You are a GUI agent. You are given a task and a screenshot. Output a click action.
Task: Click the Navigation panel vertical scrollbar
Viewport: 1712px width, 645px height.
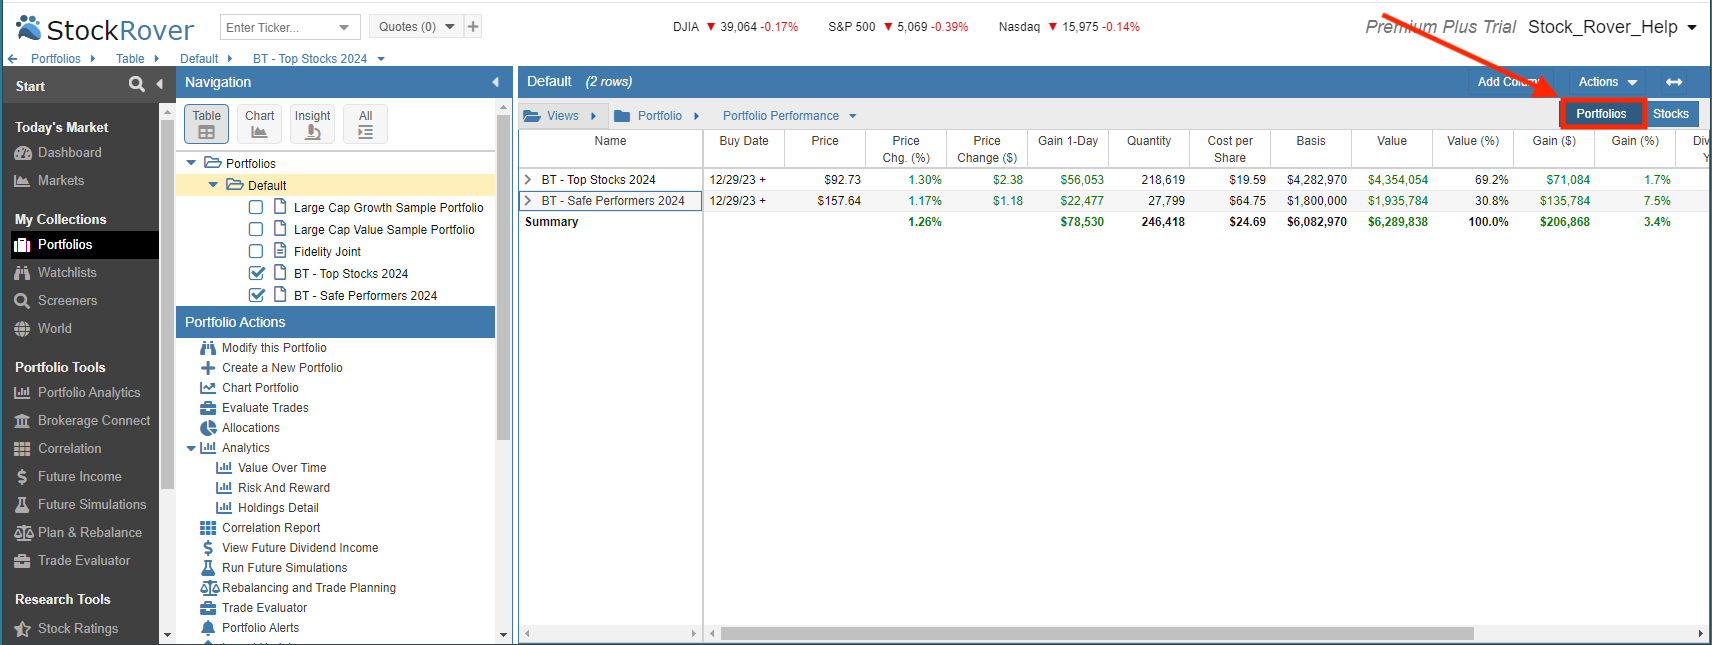coord(503,277)
